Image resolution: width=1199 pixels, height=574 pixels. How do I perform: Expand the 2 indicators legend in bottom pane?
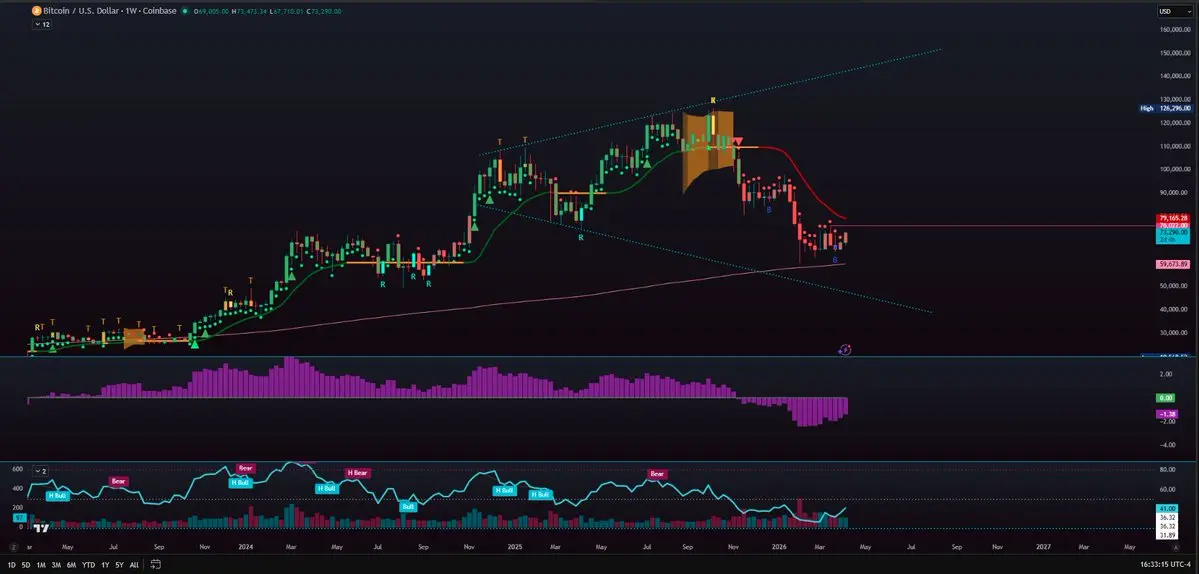[x=40, y=472]
